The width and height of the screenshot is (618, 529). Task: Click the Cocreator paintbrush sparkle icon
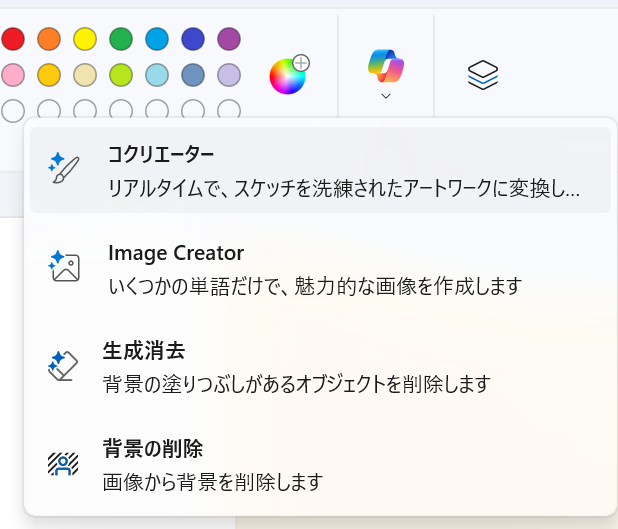coord(63,168)
